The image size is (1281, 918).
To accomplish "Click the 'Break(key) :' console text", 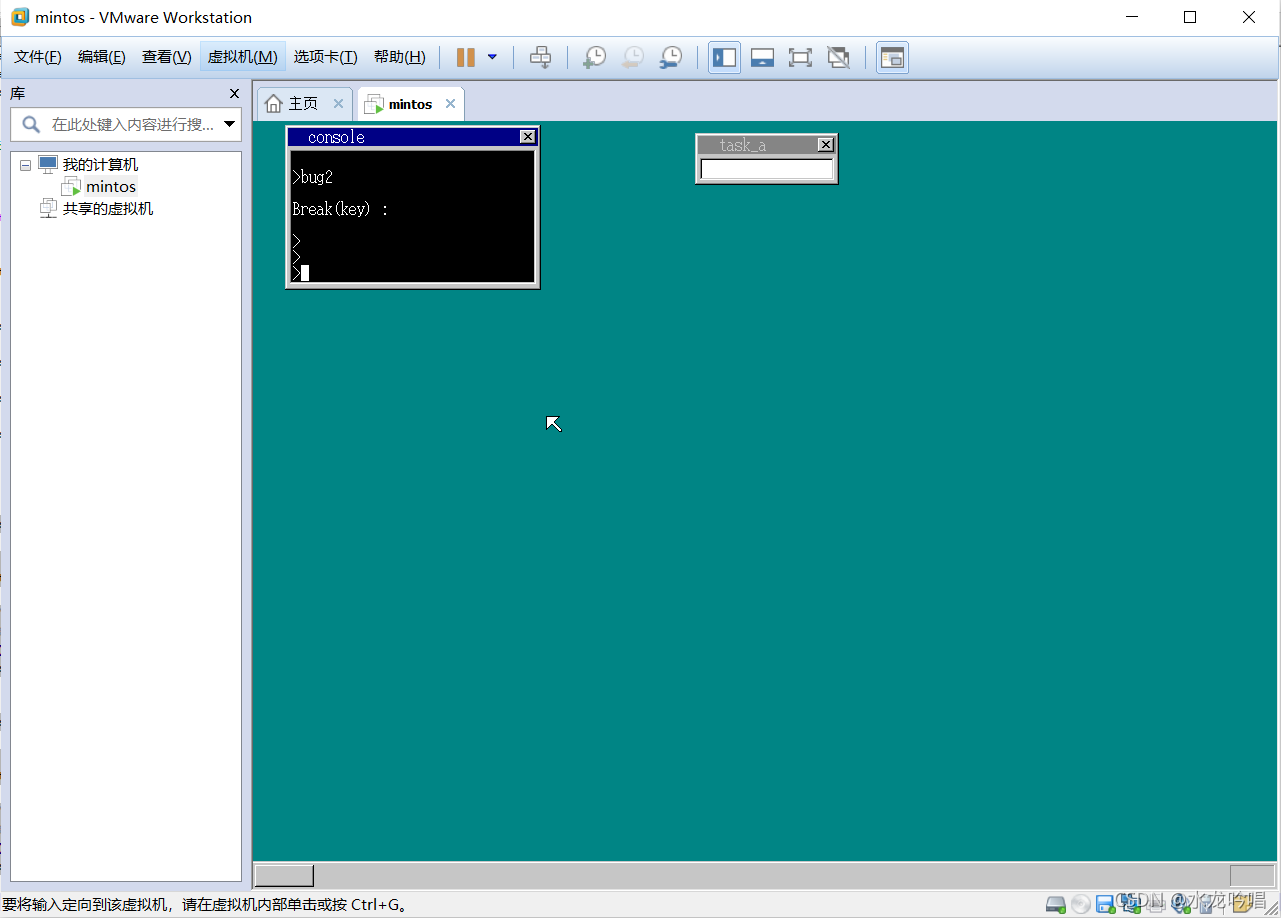I will point(340,209).
